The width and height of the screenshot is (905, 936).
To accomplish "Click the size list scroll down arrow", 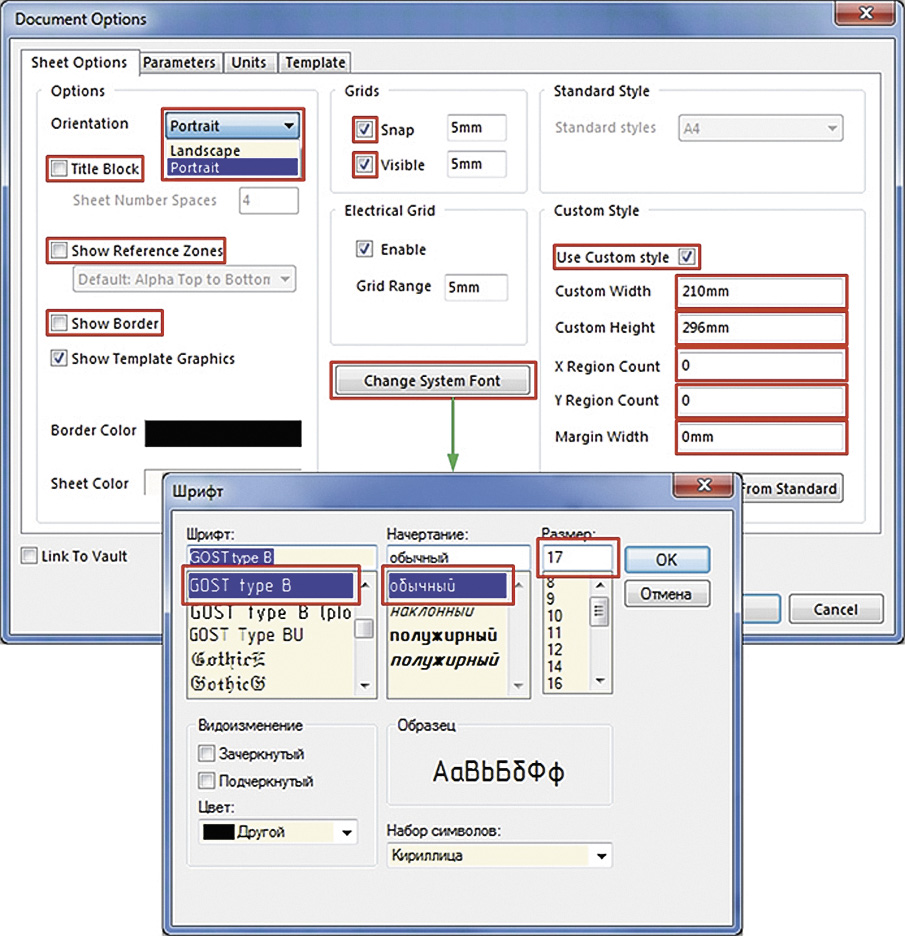I will tap(600, 681).
